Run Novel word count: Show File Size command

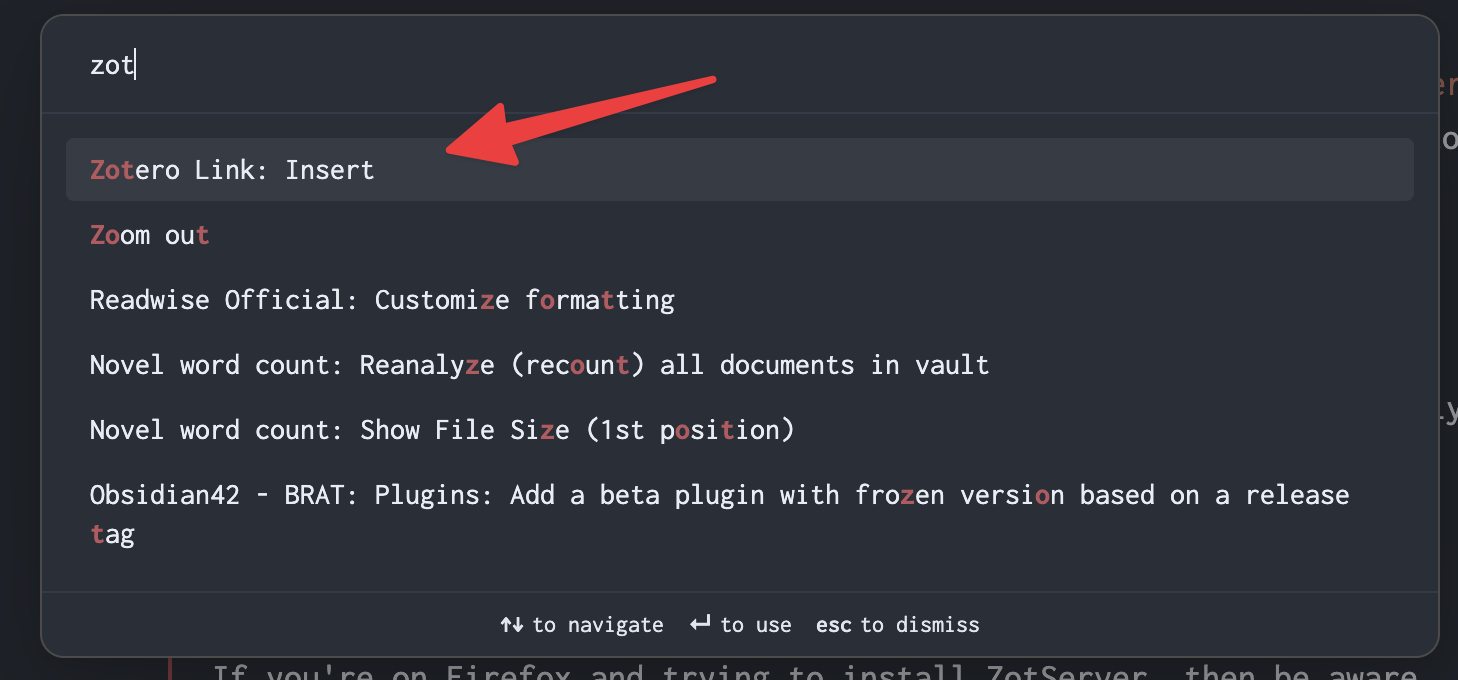(443, 429)
